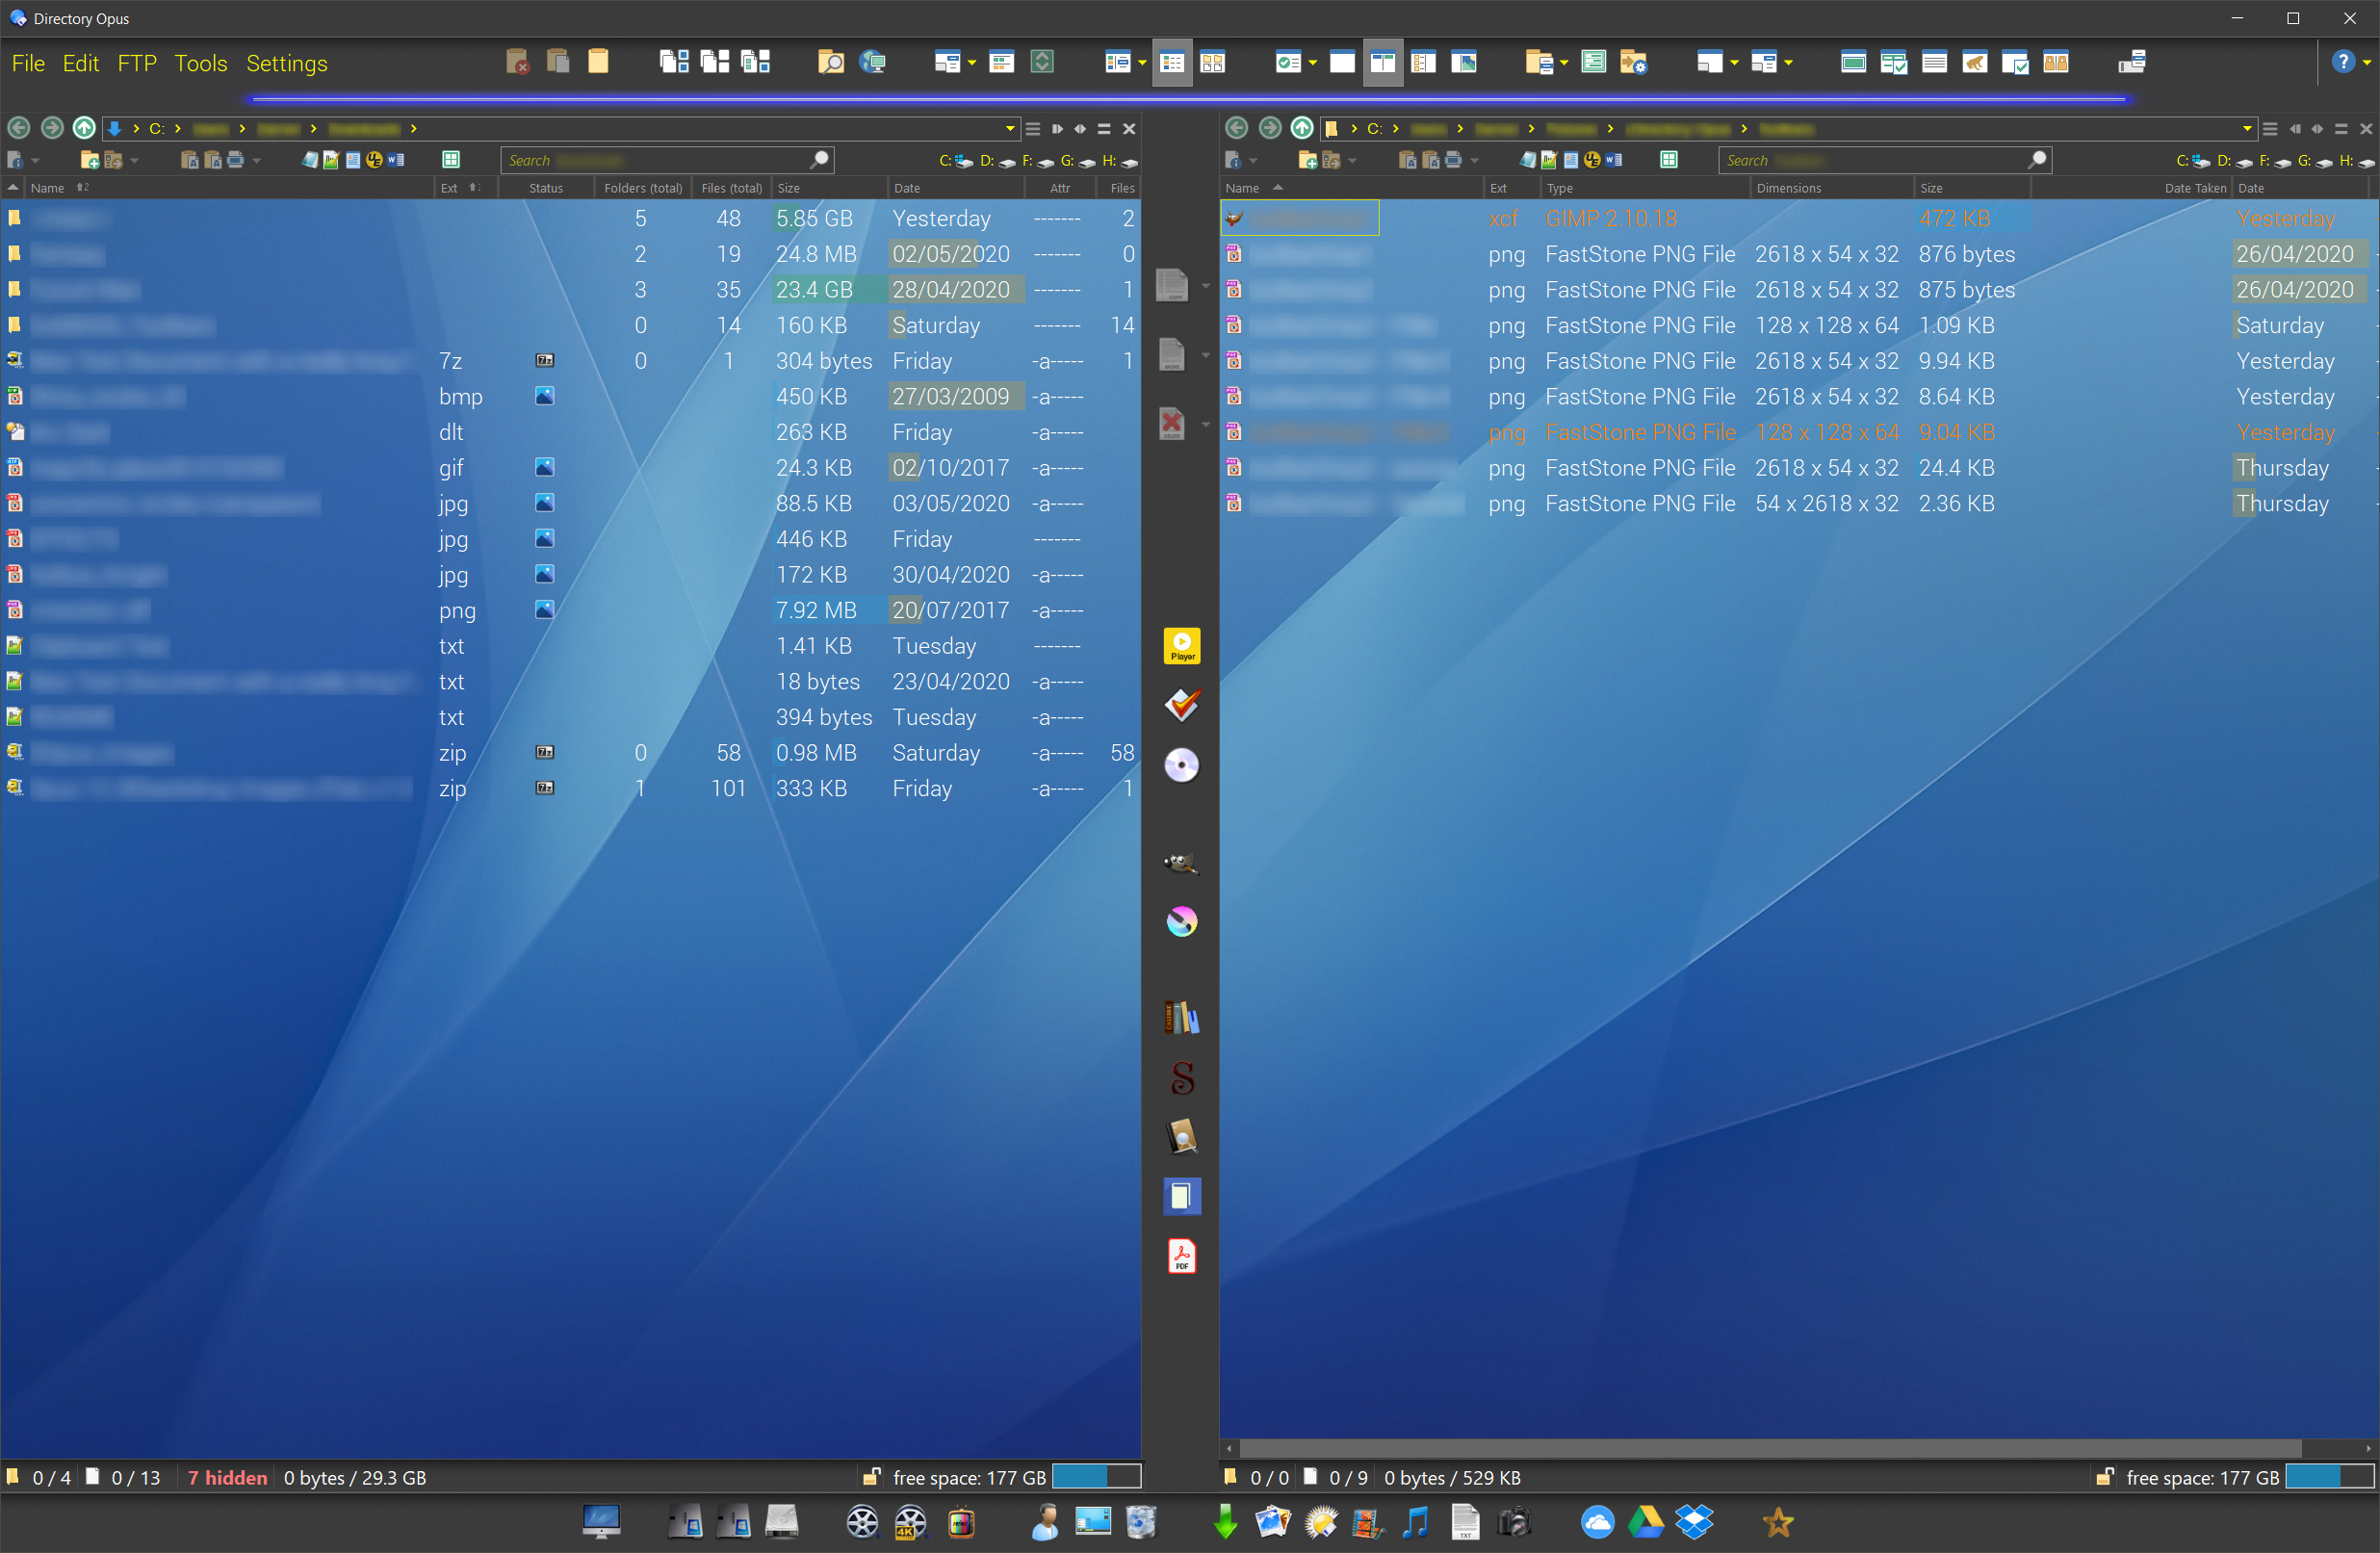Viewport: 2380px width, 1553px height.
Task: Open Dropbox from the bottom toolbar
Action: coord(1694,1522)
